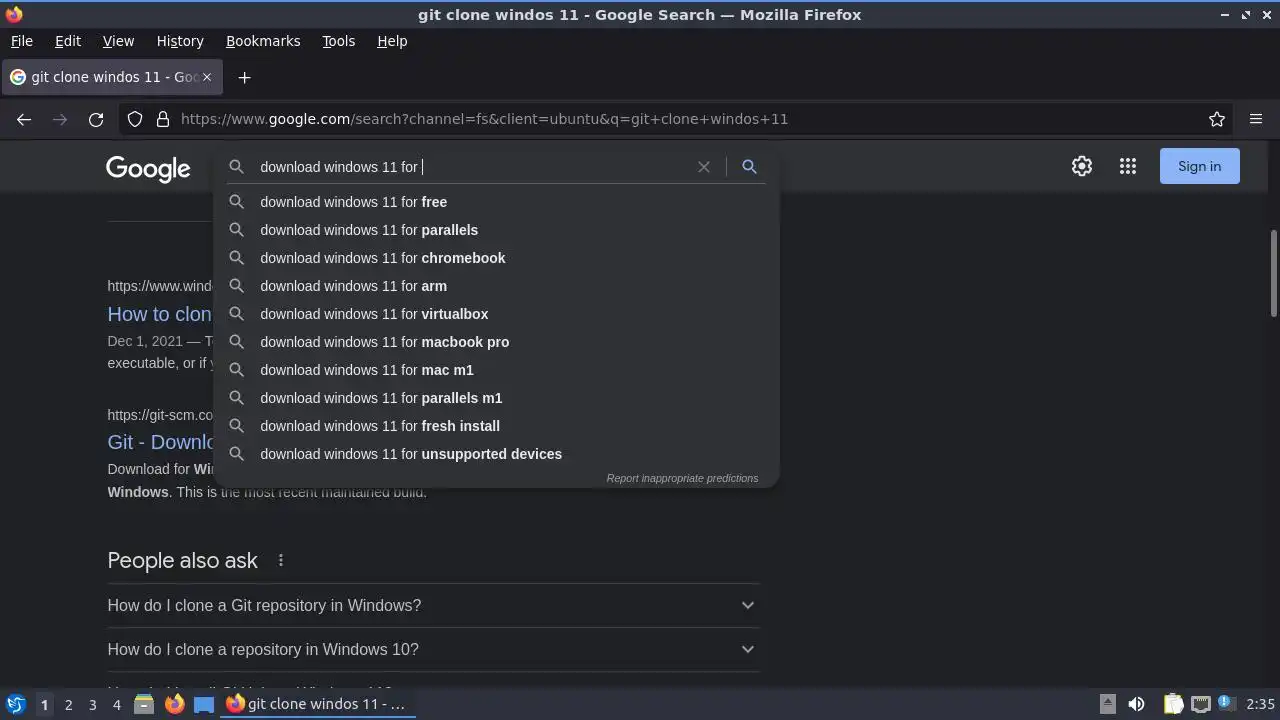Open the Firefox hamburger menu
Screen dimensions: 1280x720
(x=1256, y=119)
